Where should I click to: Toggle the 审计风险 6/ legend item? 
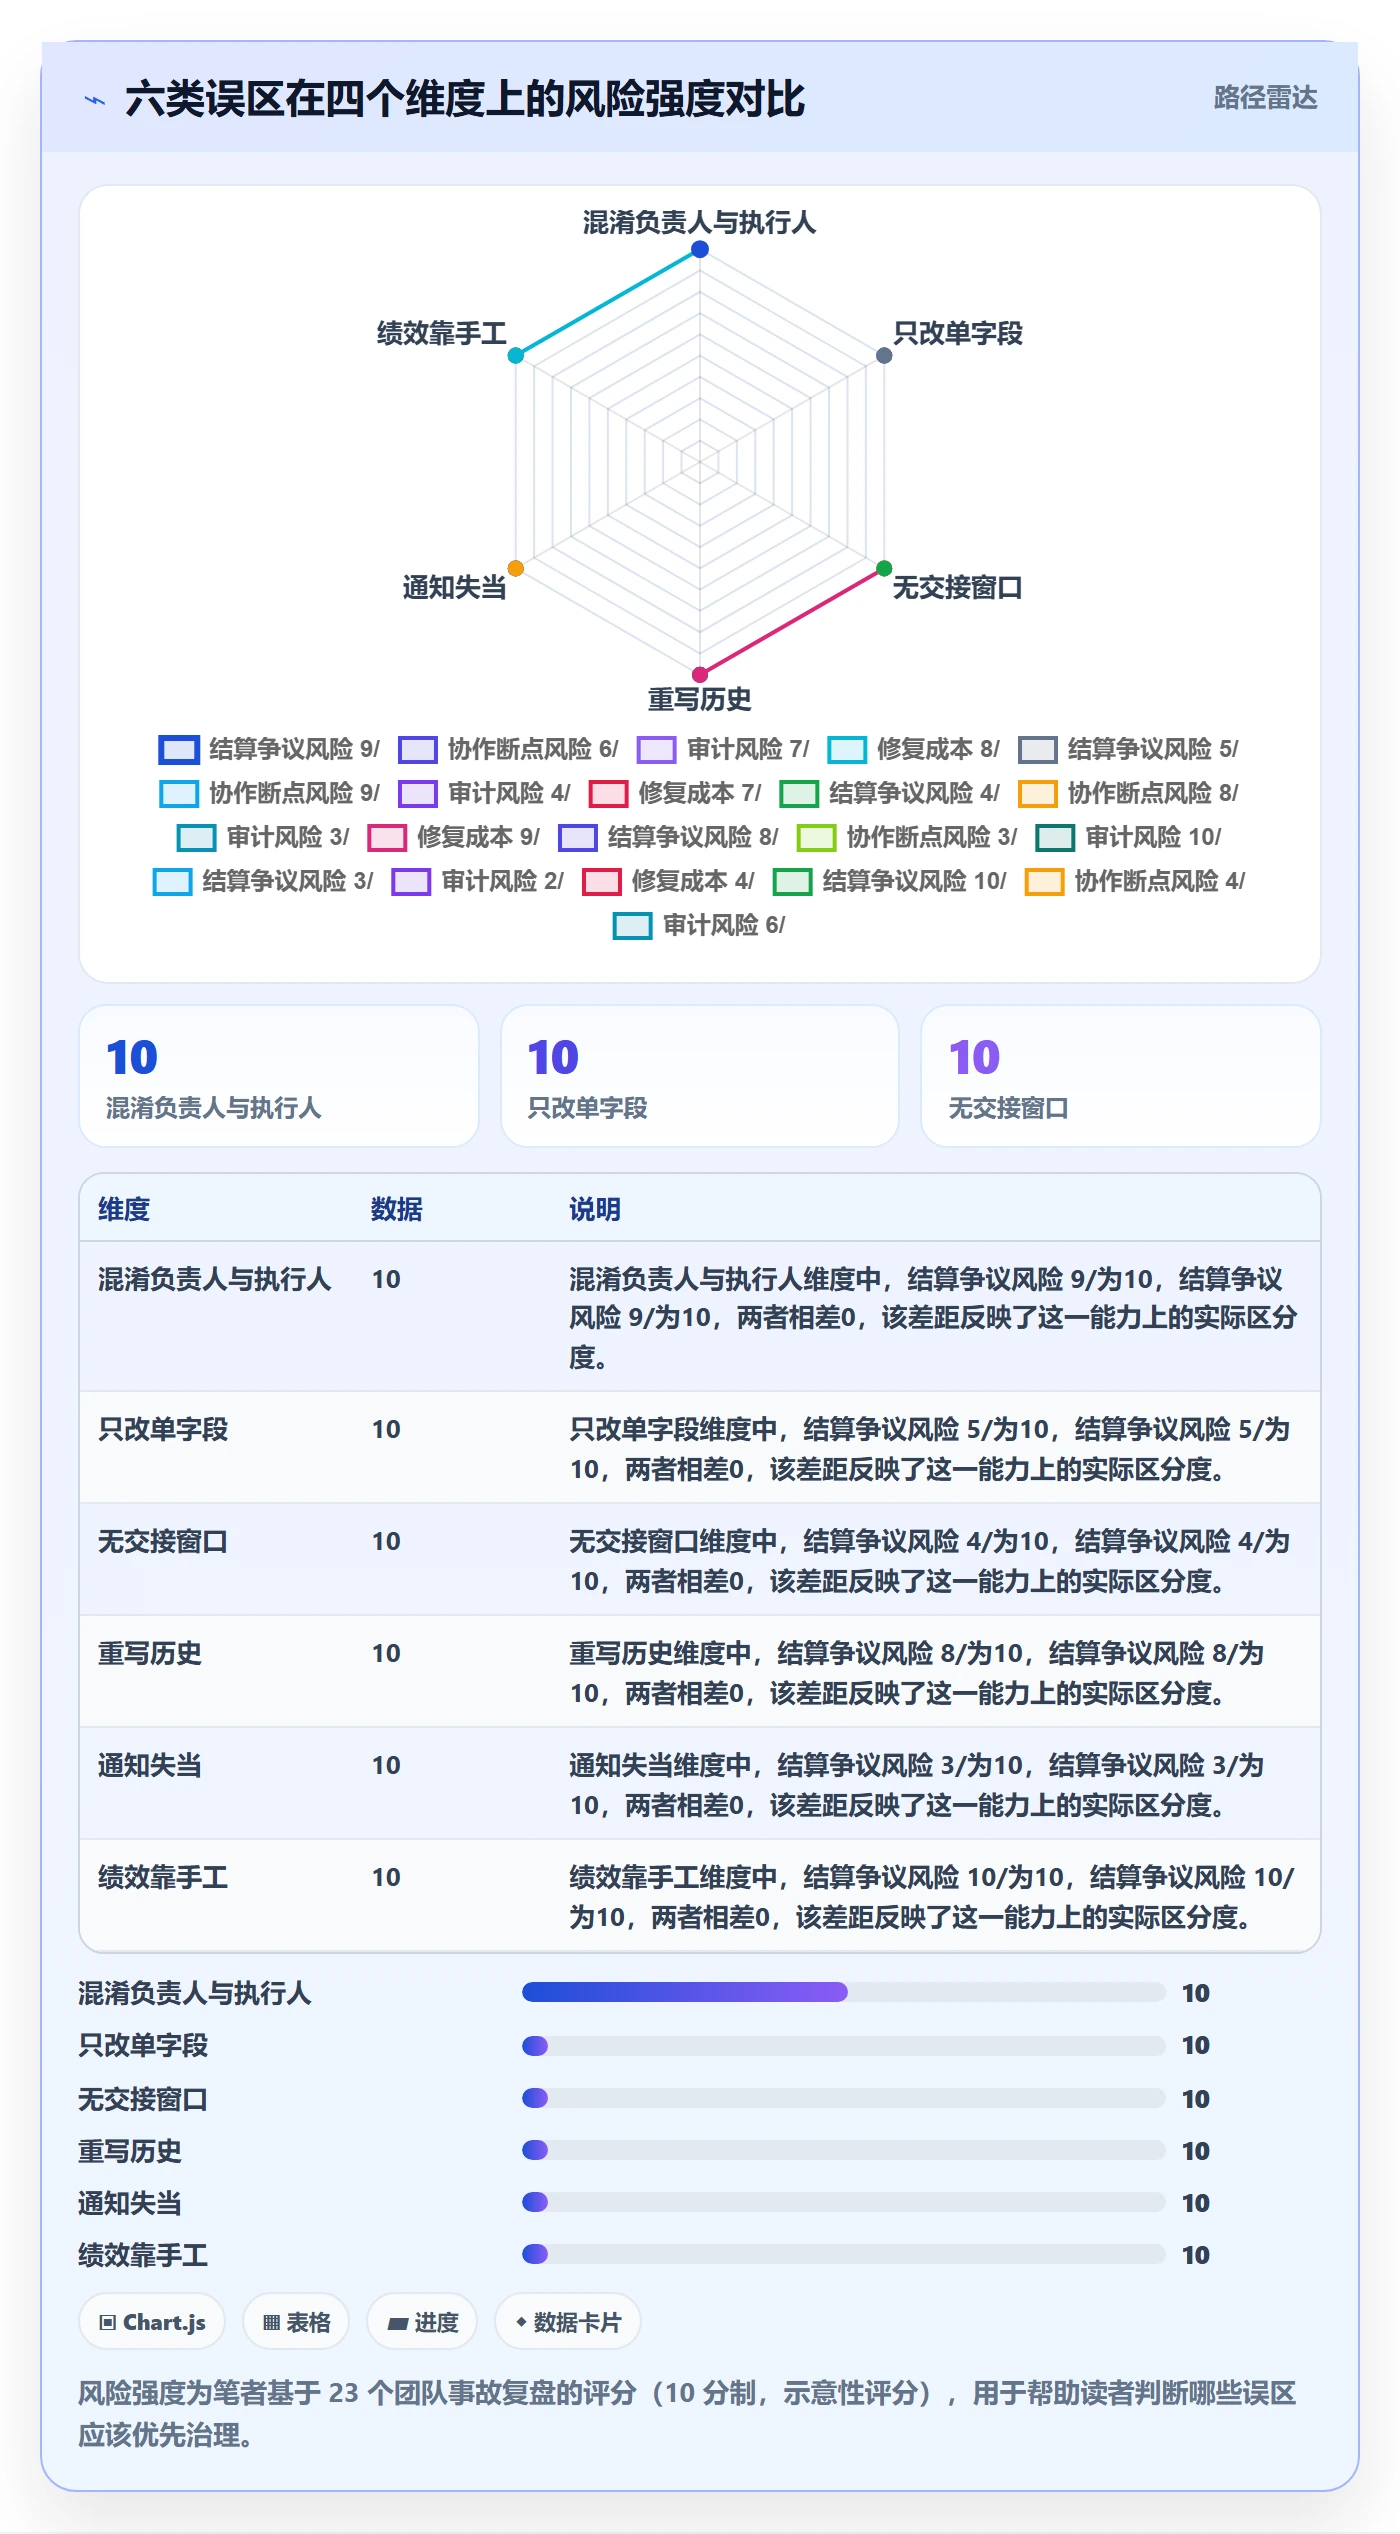[x=699, y=925]
